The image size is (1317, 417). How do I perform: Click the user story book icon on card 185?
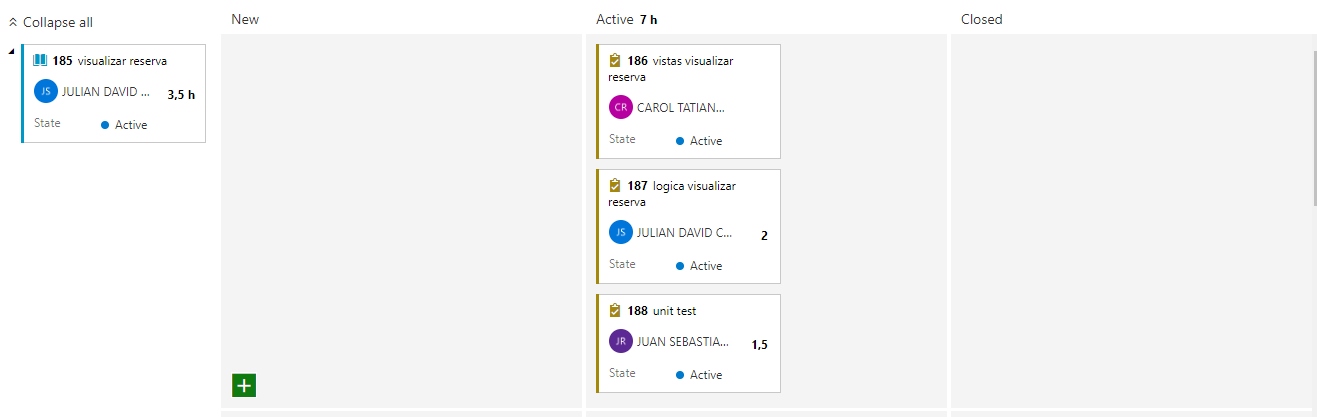tap(40, 60)
